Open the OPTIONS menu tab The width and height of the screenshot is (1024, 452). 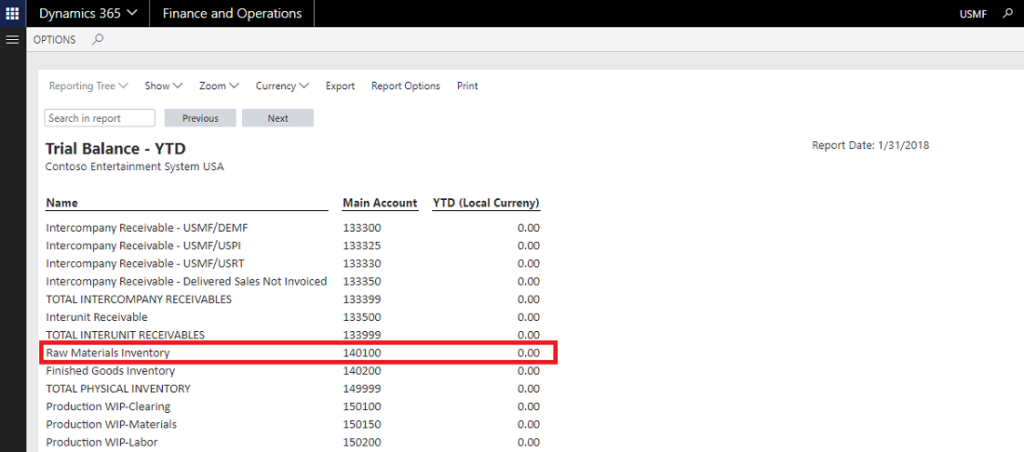[x=54, y=40]
